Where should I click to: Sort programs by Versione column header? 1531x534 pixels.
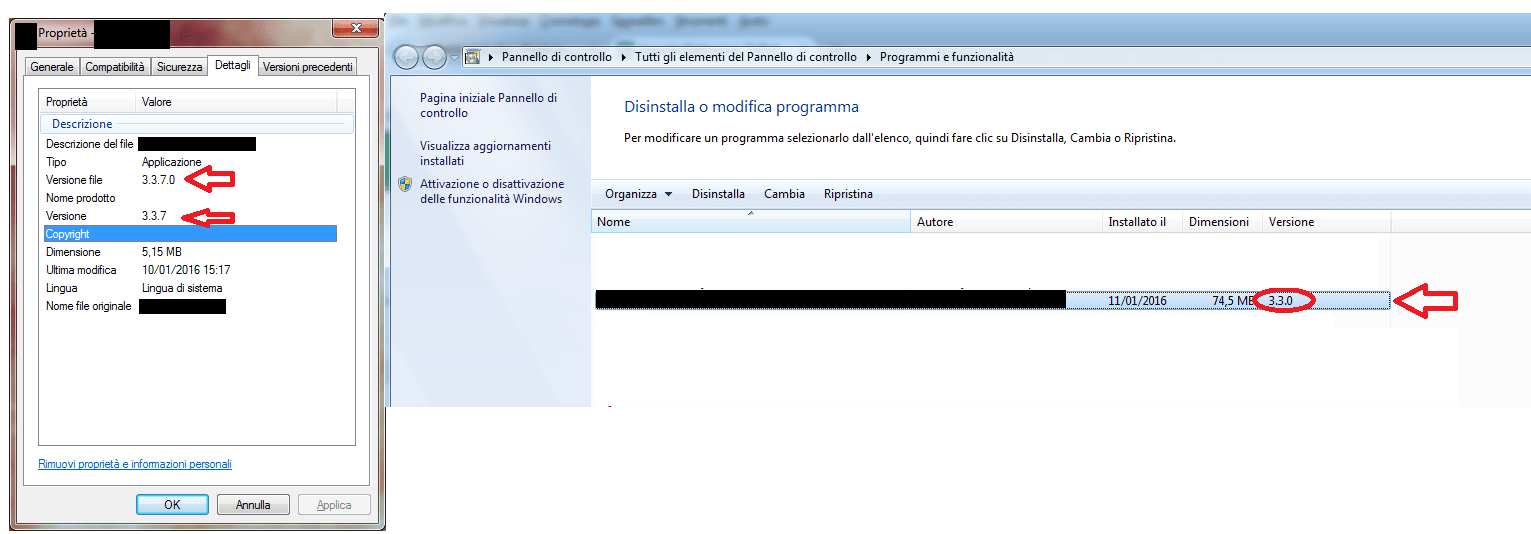tap(1326, 221)
